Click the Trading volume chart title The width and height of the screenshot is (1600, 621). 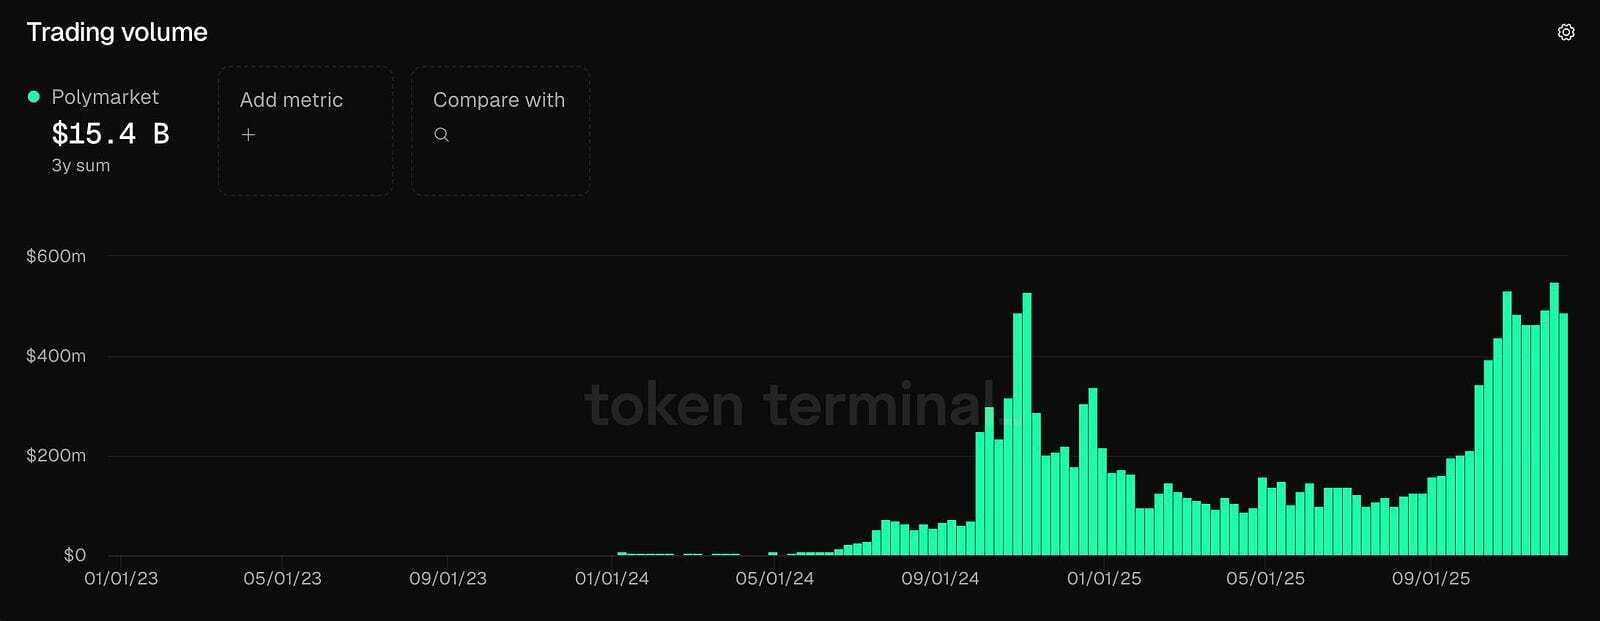(117, 32)
